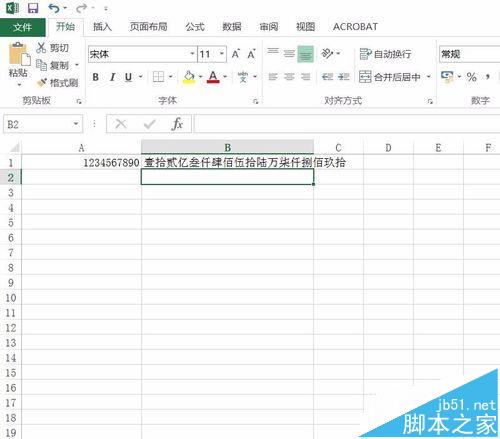Apply comma style
Viewport: 500px width, 439px height.
[x=488, y=77]
